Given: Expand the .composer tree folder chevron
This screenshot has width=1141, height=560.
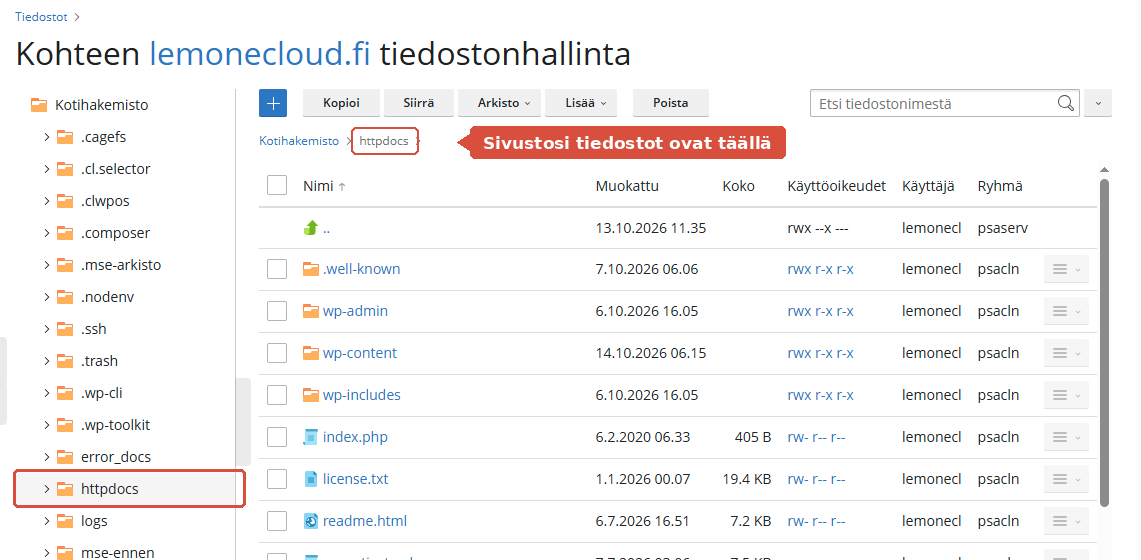Looking at the screenshot, I should point(47,233).
